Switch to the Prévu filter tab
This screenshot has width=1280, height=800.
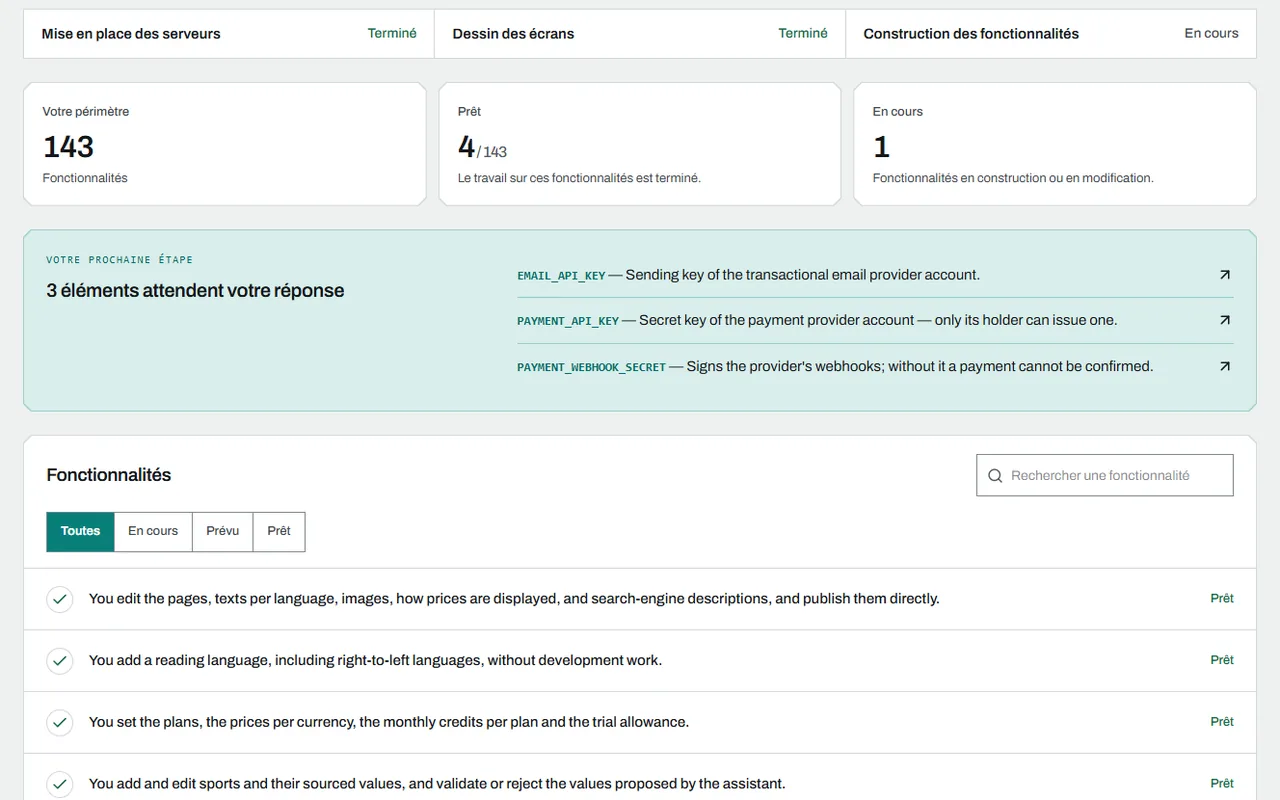coord(223,532)
